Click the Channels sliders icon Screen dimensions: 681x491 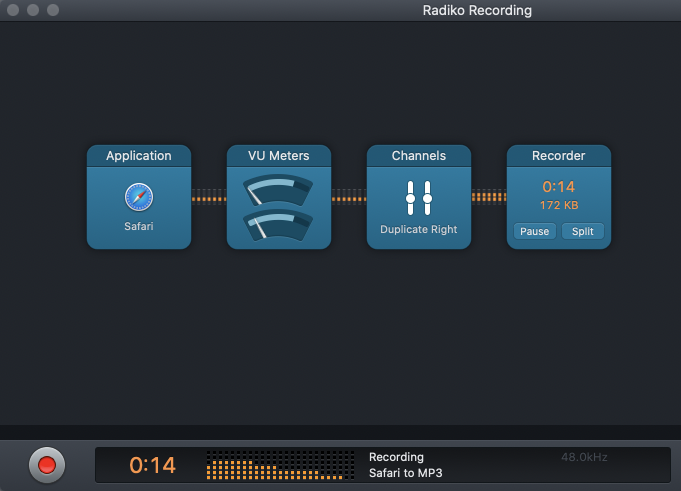tap(419, 198)
